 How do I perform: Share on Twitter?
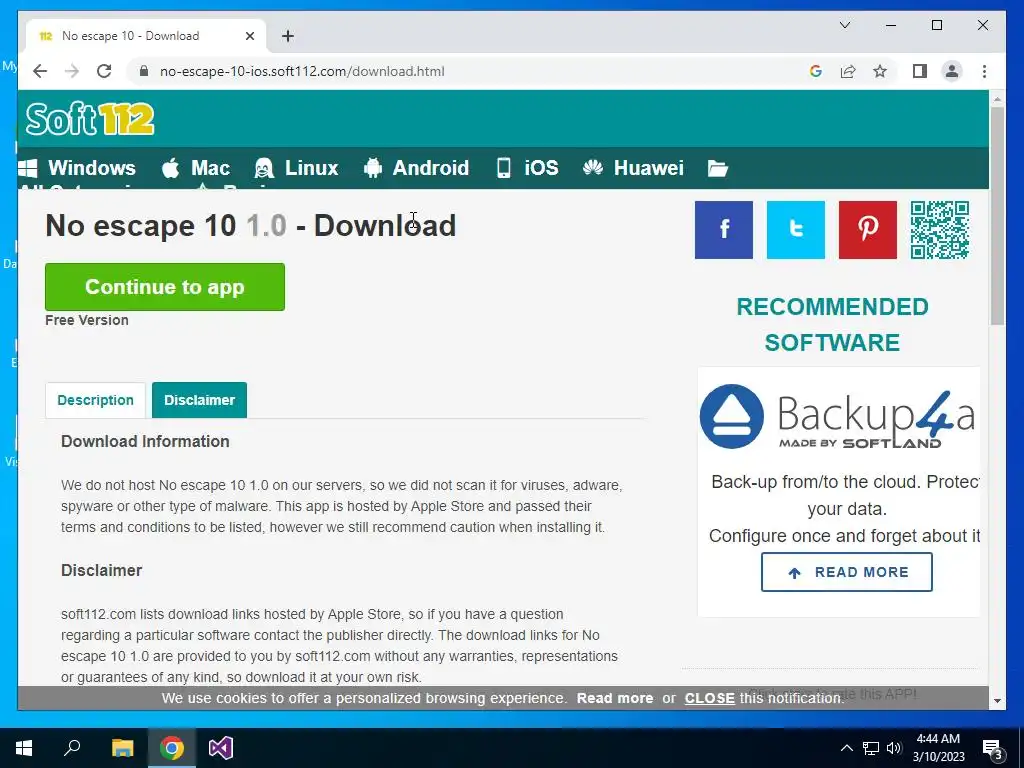click(795, 229)
